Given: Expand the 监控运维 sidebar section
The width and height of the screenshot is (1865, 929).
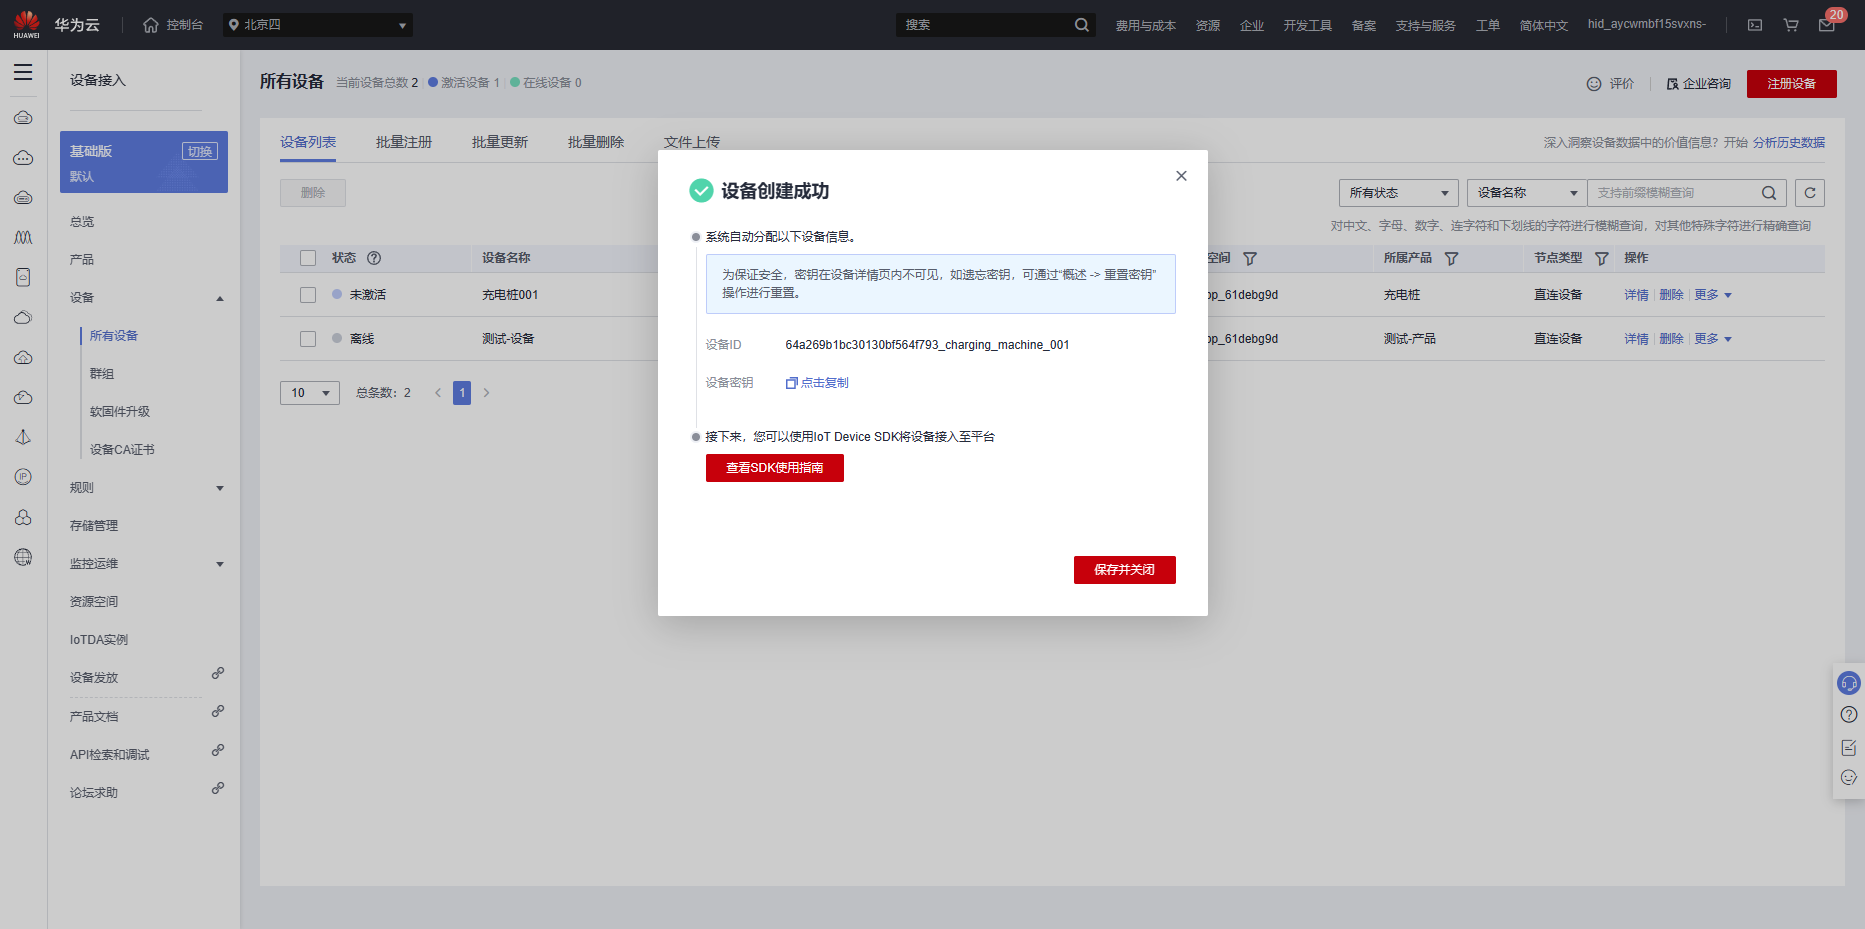Looking at the screenshot, I should point(220,564).
